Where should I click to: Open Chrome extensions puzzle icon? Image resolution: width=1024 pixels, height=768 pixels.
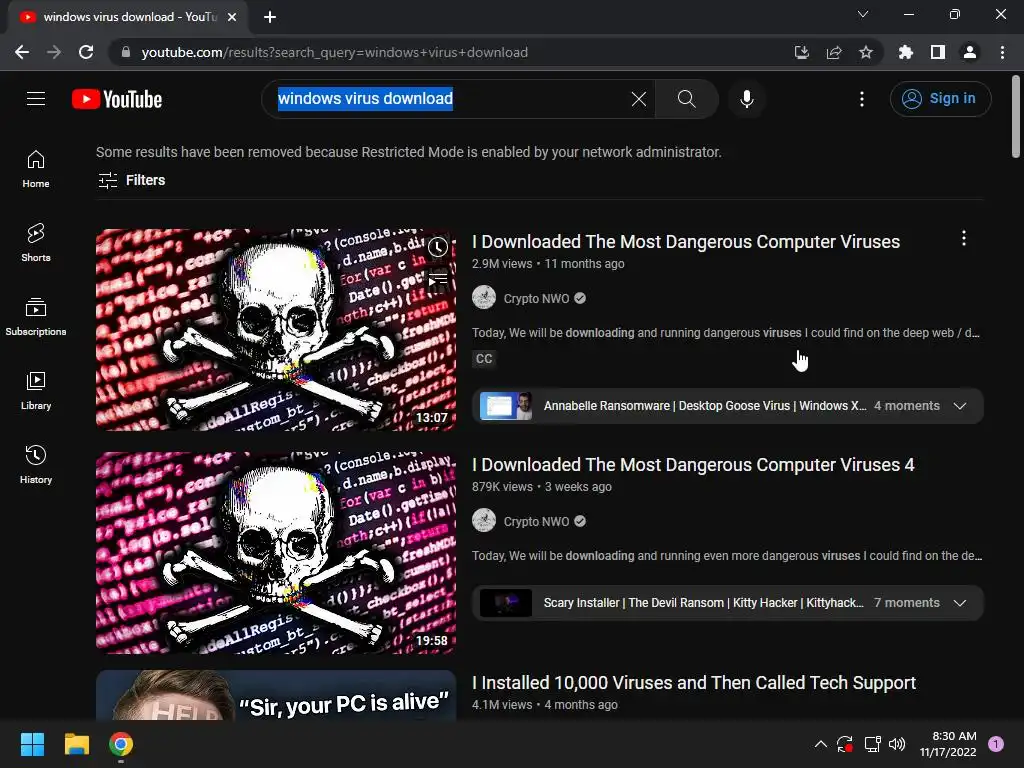(x=906, y=52)
